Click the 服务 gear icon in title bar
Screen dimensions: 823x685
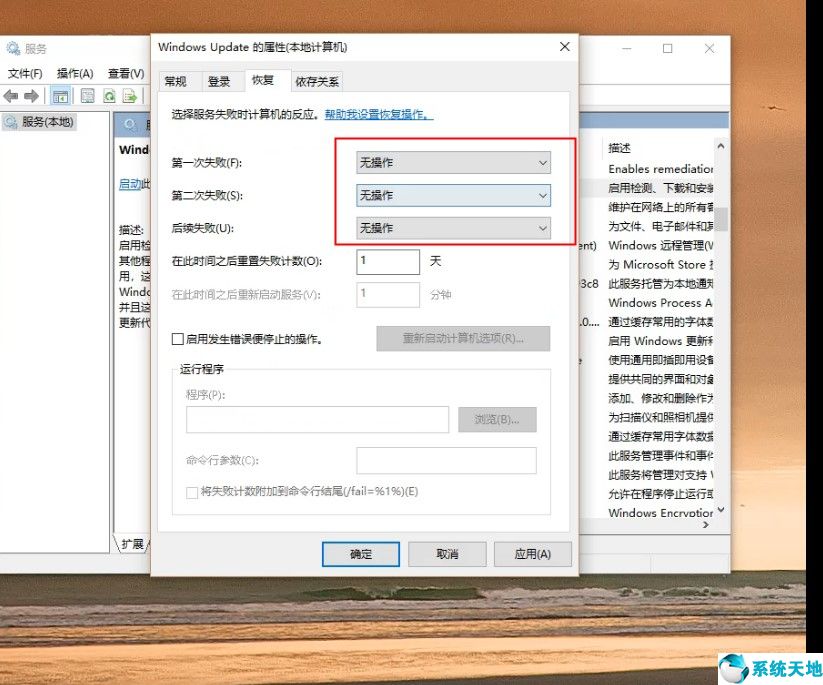13,49
